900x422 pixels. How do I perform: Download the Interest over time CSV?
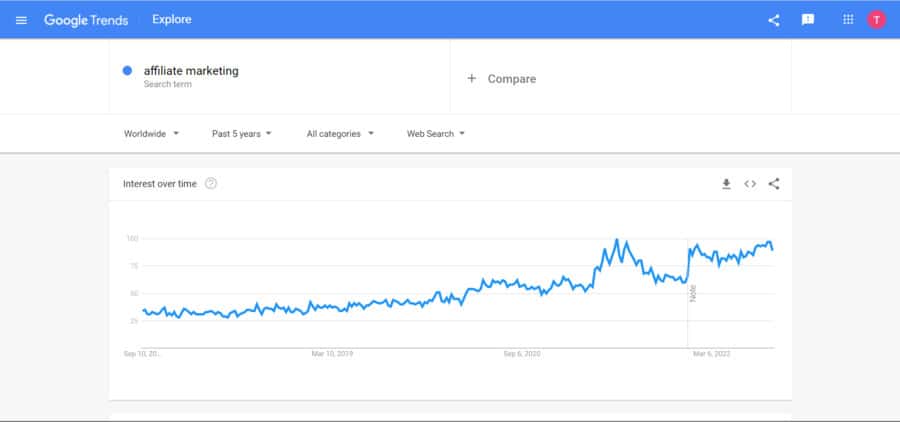tap(726, 184)
